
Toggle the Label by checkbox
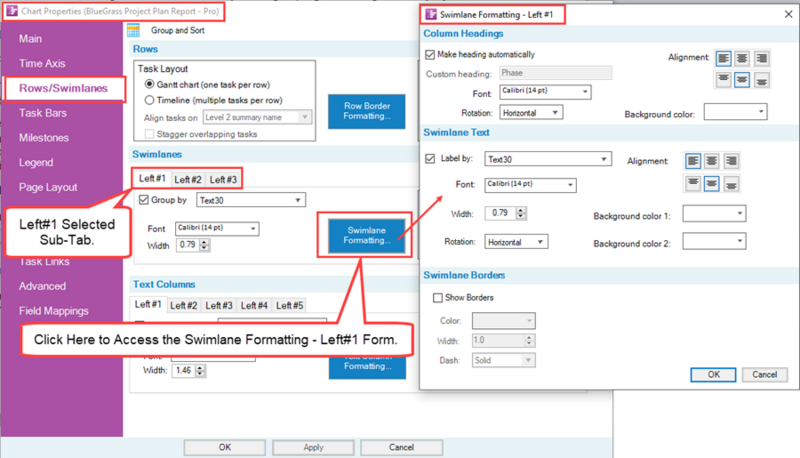pyautogui.click(x=430, y=159)
